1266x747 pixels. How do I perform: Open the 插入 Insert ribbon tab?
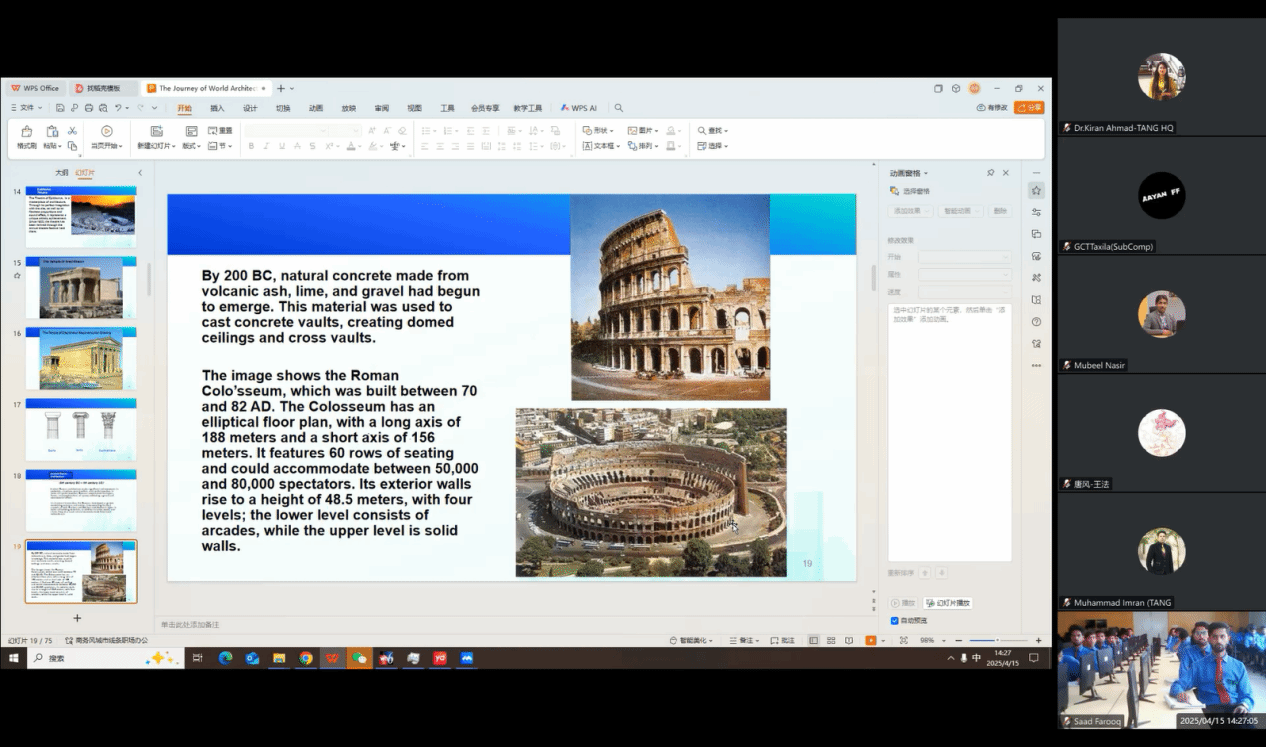tap(217, 108)
